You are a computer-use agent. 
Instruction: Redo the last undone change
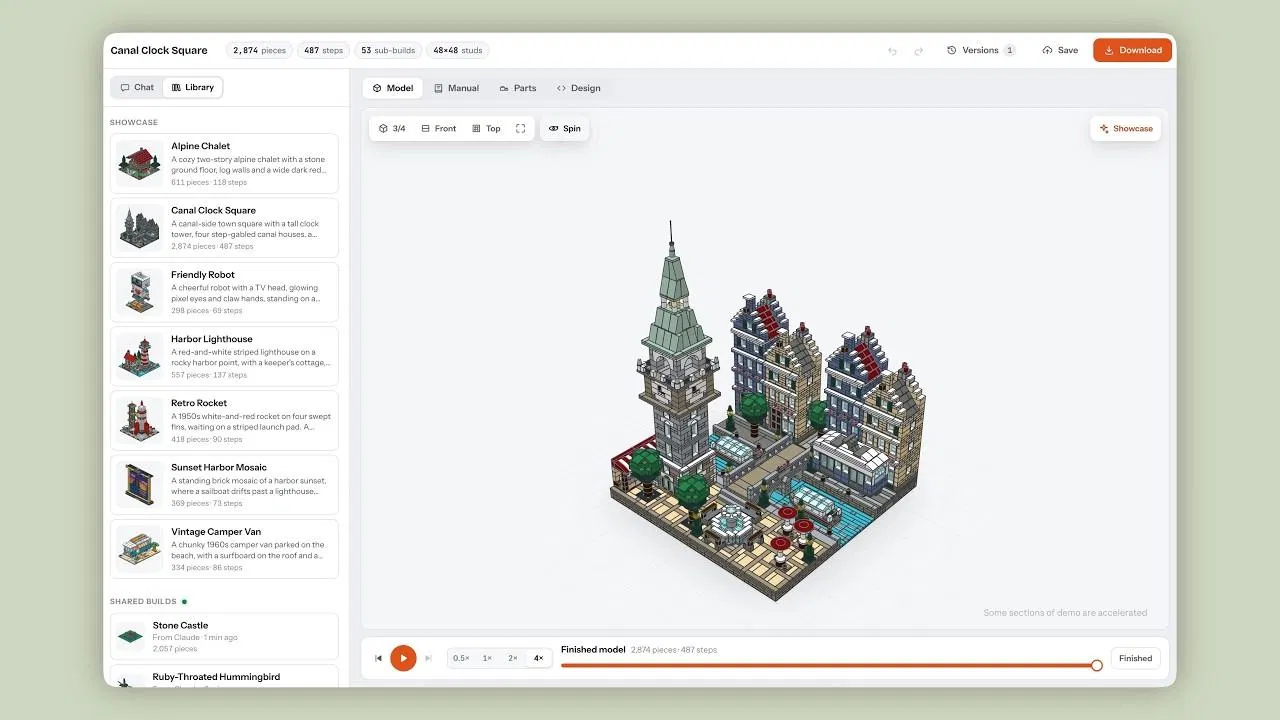click(918, 51)
